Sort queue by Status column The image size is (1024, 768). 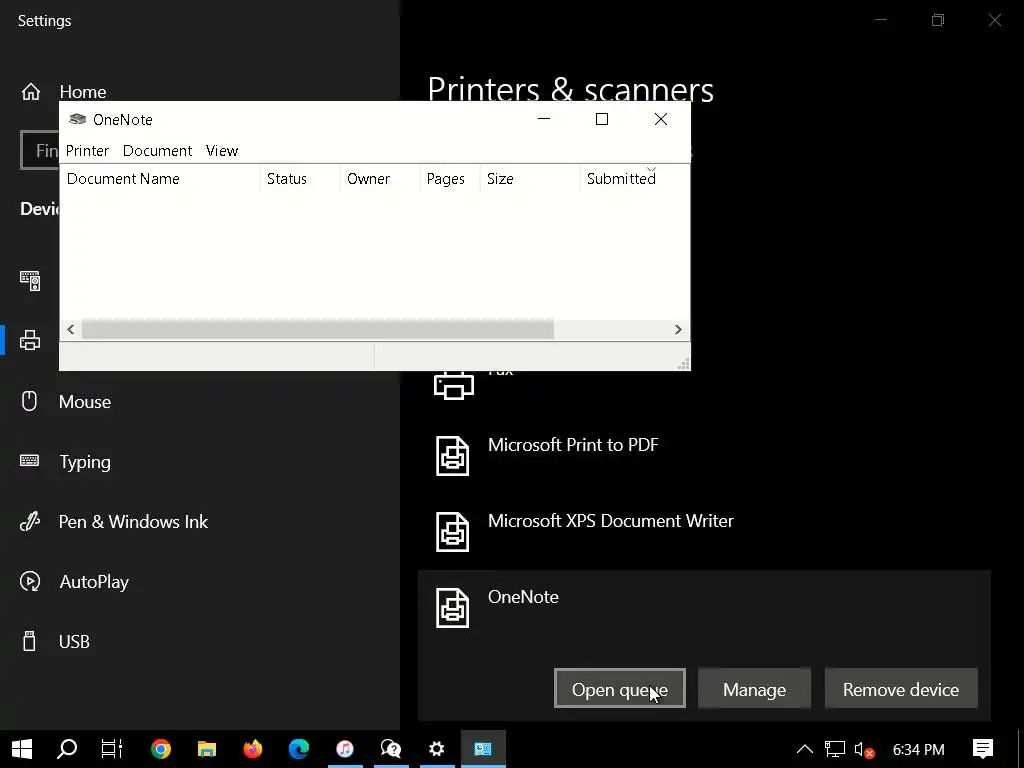pyautogui.click(x=300, y=179)
